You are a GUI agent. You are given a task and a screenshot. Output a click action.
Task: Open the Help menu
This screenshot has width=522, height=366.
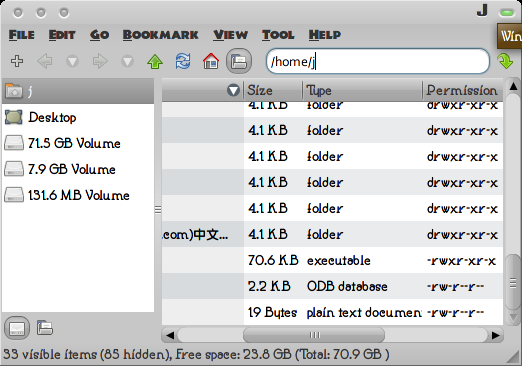click(x=325, y=35)
